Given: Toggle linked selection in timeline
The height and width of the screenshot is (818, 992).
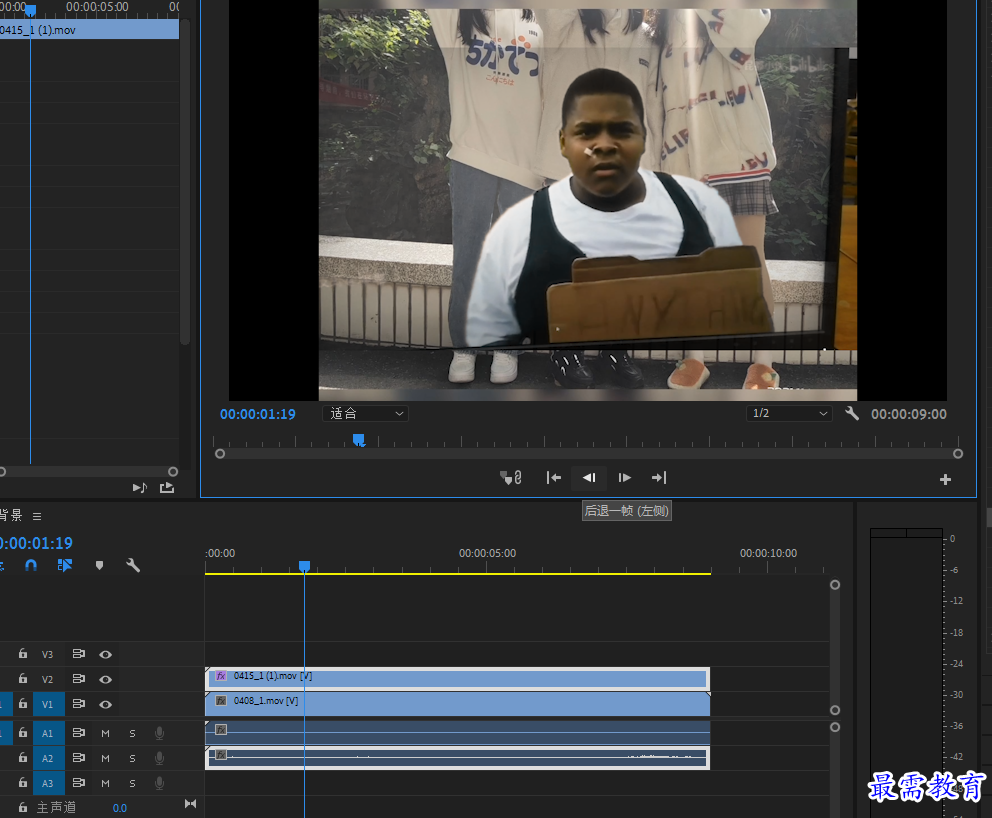Looking at the screenshot, I should pos(65,565).
